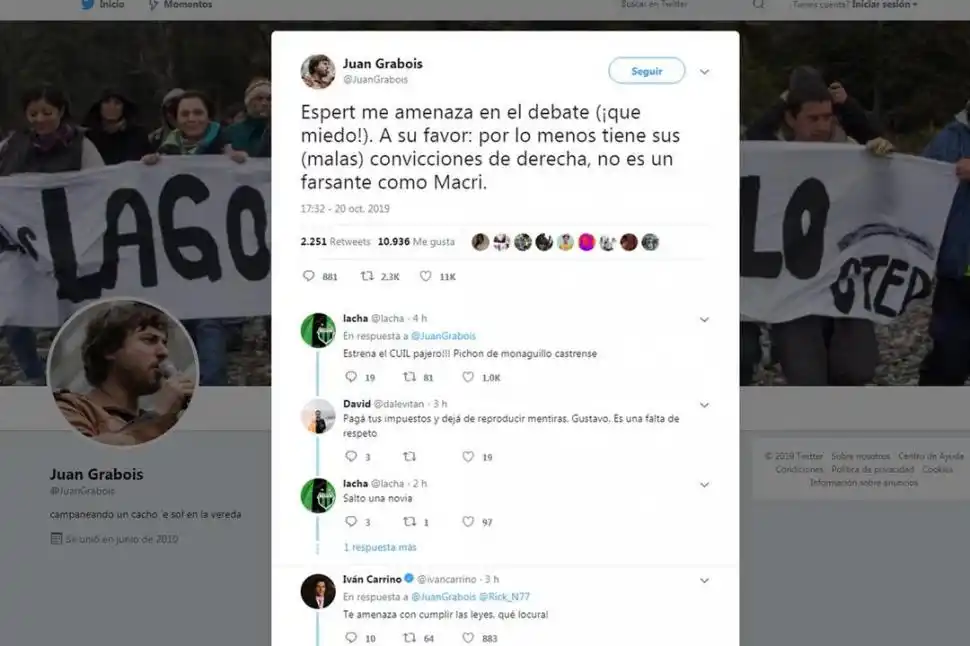The image size is (970, 646).
Task: Open Juan Grabois's avatar in the tweet header
Action: 318,71
